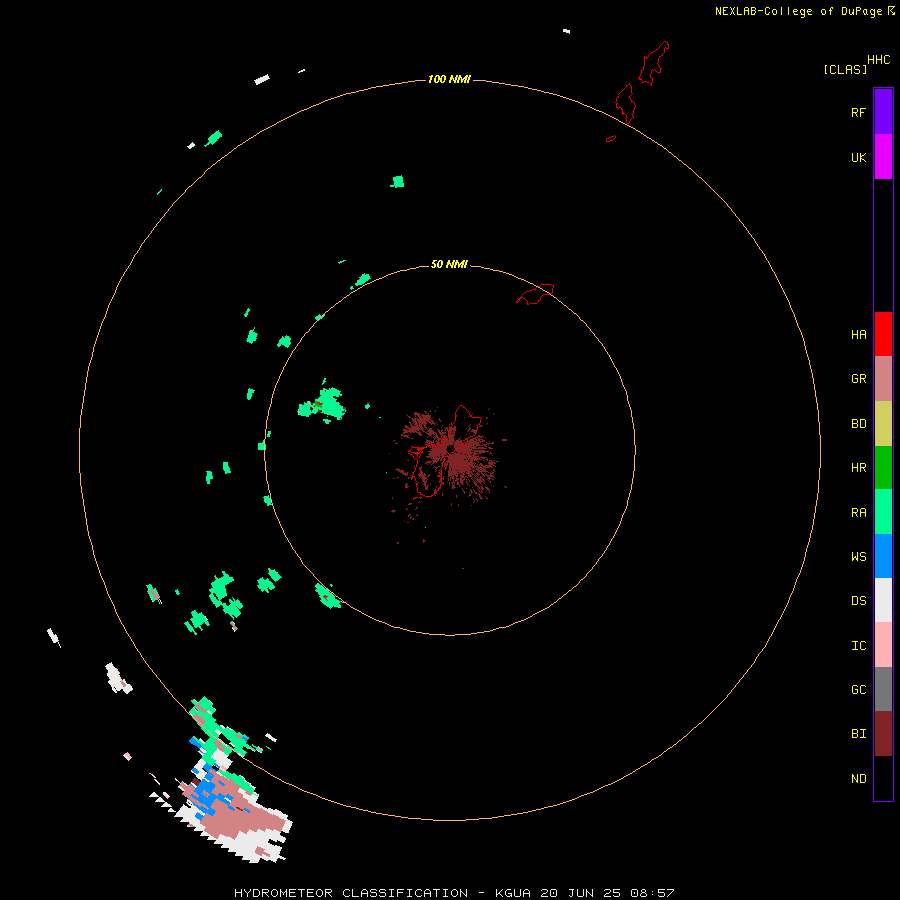
Task: Click the 100 NMI range ring label
Action: (449, 79)
